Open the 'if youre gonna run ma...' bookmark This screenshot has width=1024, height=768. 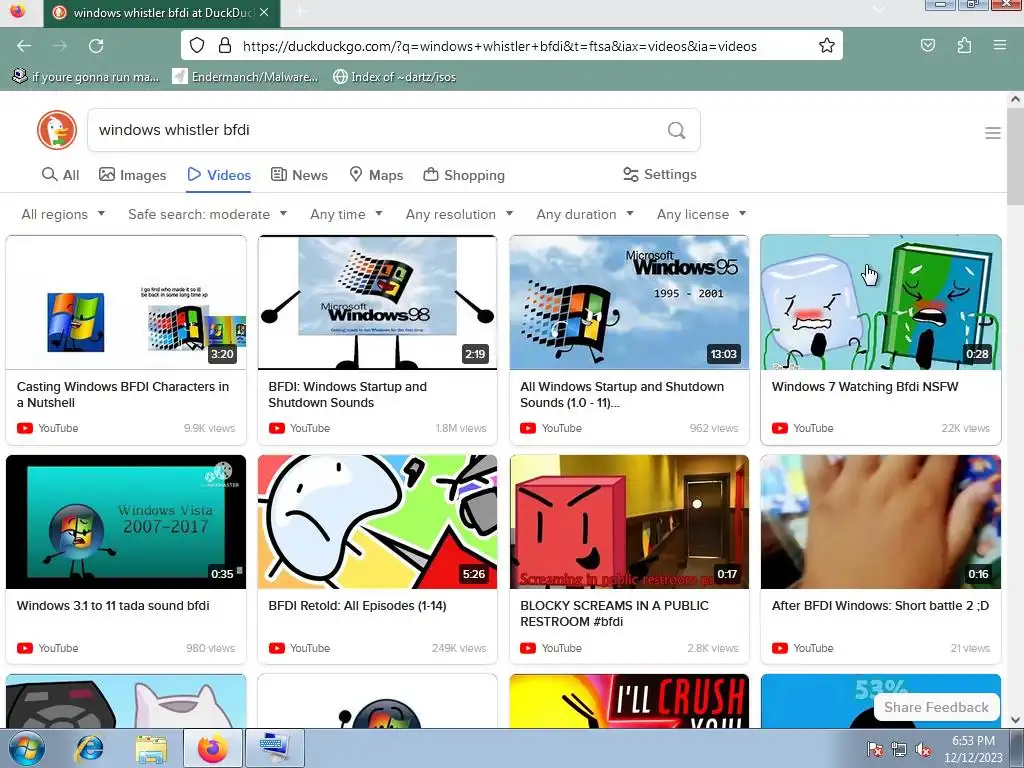tap(86, 77)
